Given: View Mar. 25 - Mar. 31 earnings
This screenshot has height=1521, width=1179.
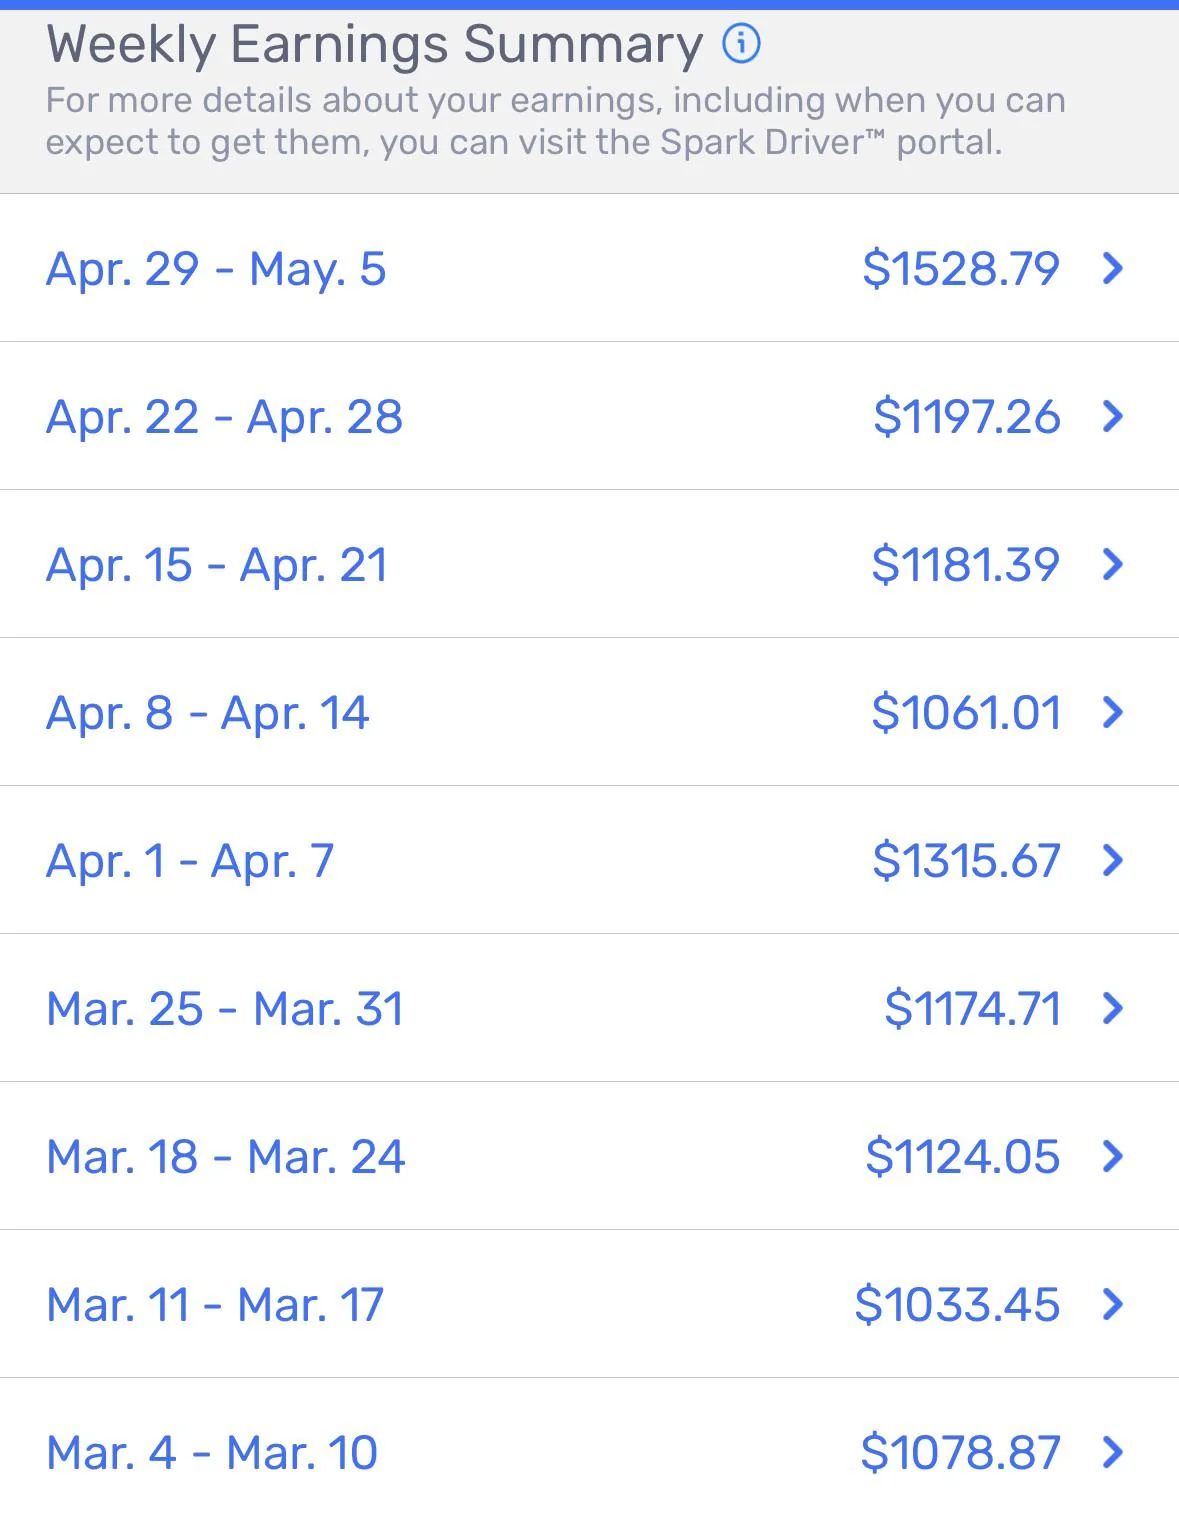Looking at the screenshot, I should (225, 1009).
